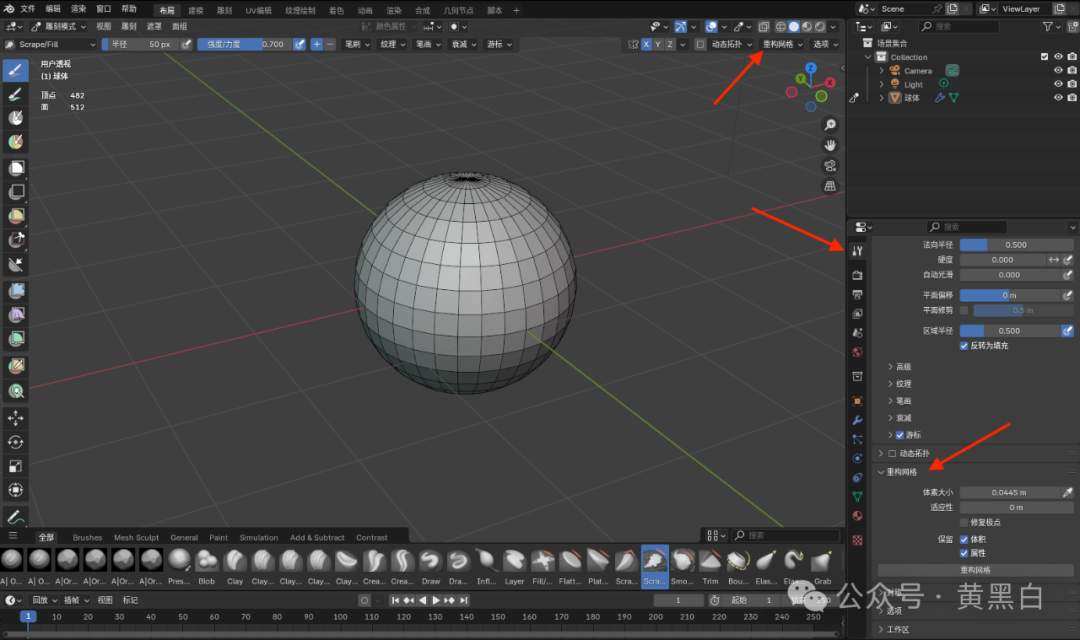Open the Output properties tab icon
This screenshot has width=1080, height=640.
click(858, 294)
